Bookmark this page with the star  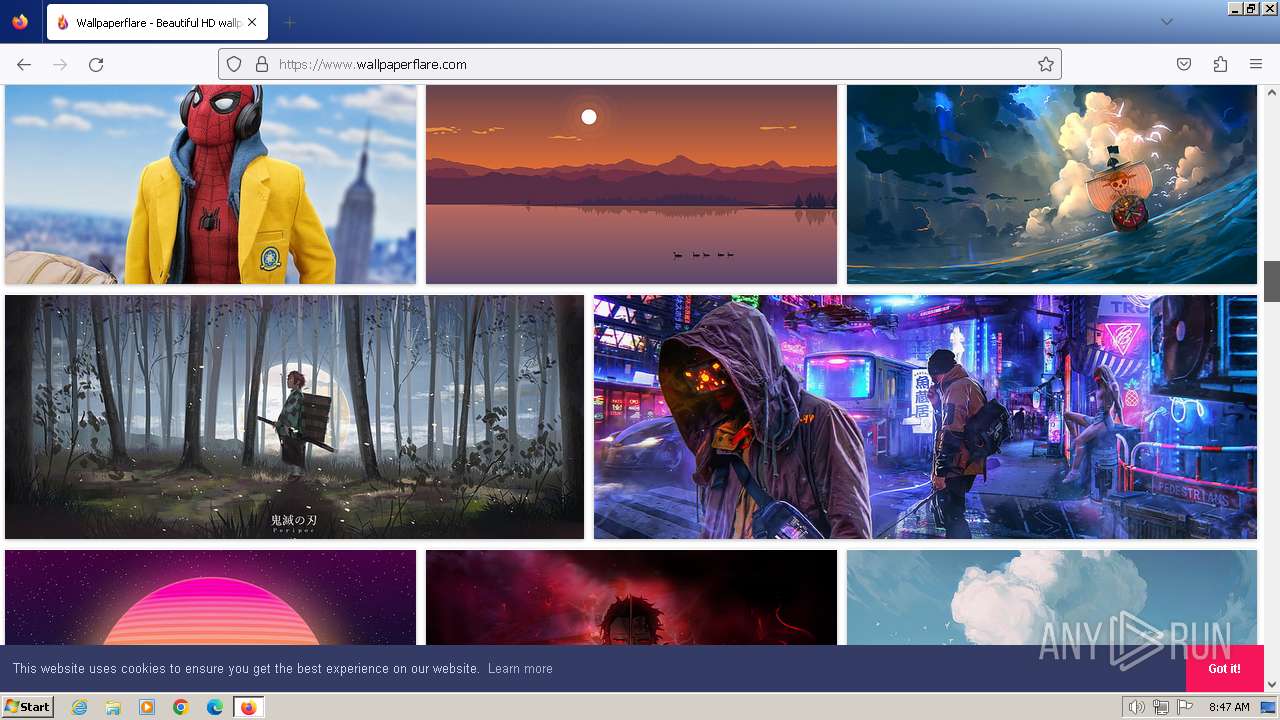click(1046, 64)
